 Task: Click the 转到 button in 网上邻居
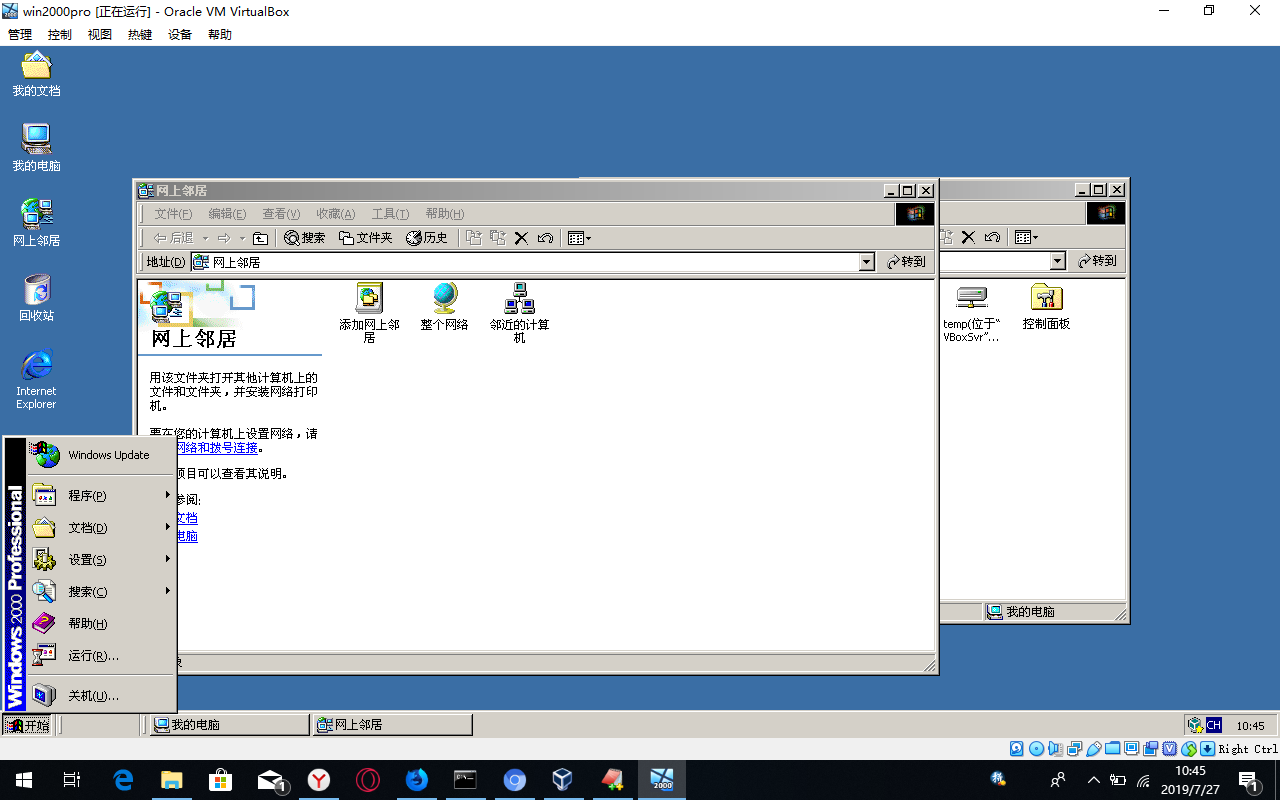point(906,262)
